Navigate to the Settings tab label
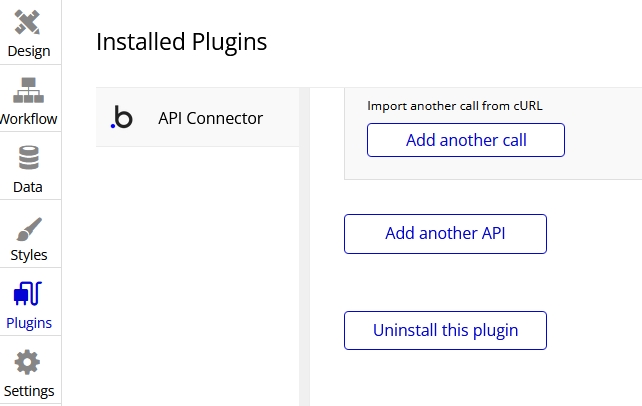Screen dimensions: 642x406 28,391
